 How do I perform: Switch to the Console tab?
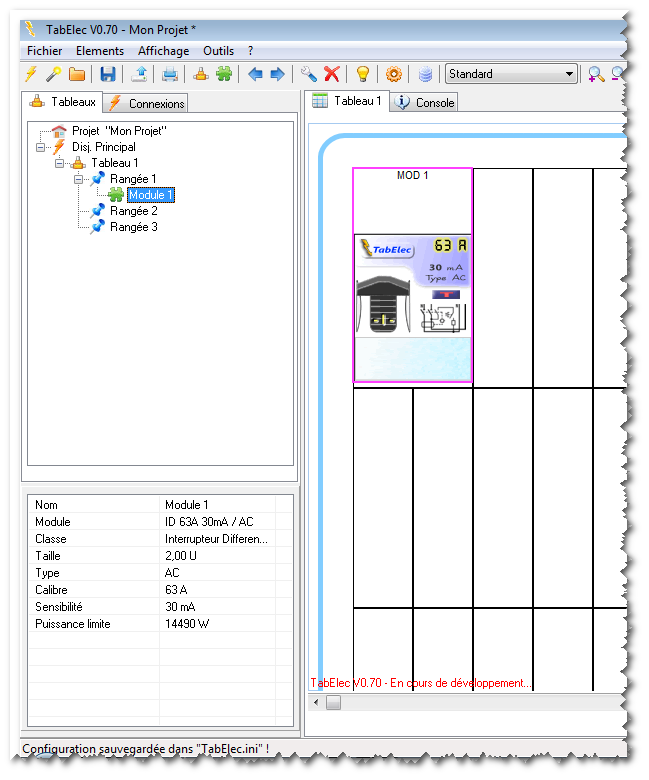[x=425, y=102]
